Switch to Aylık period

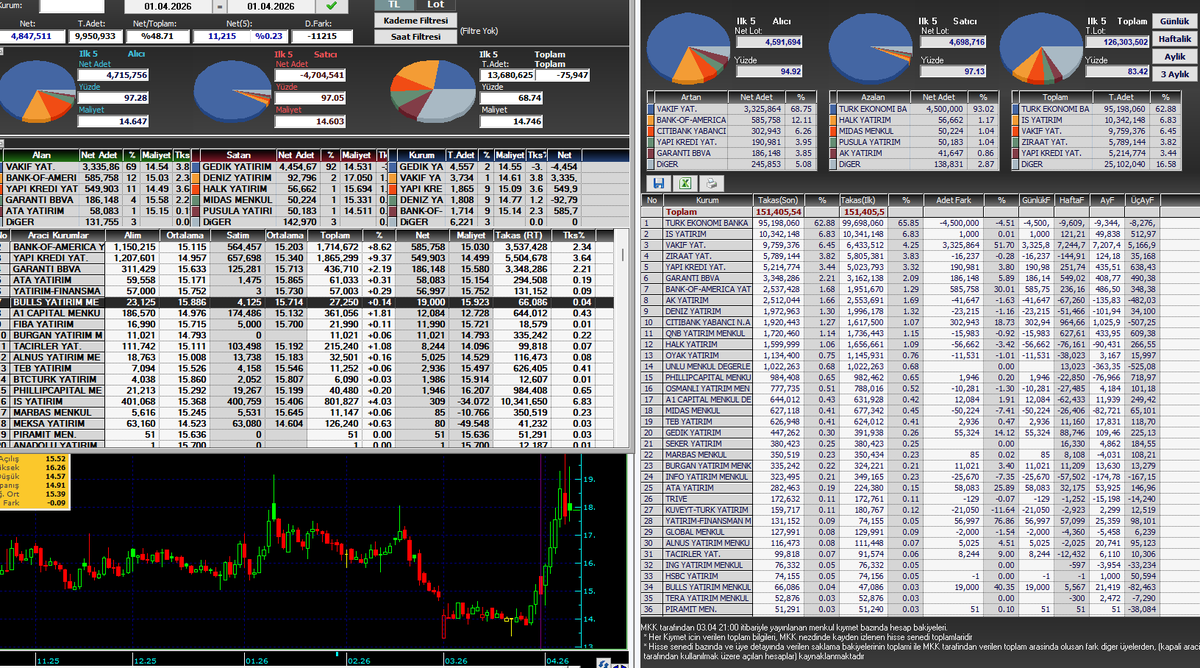(1175, 57)
